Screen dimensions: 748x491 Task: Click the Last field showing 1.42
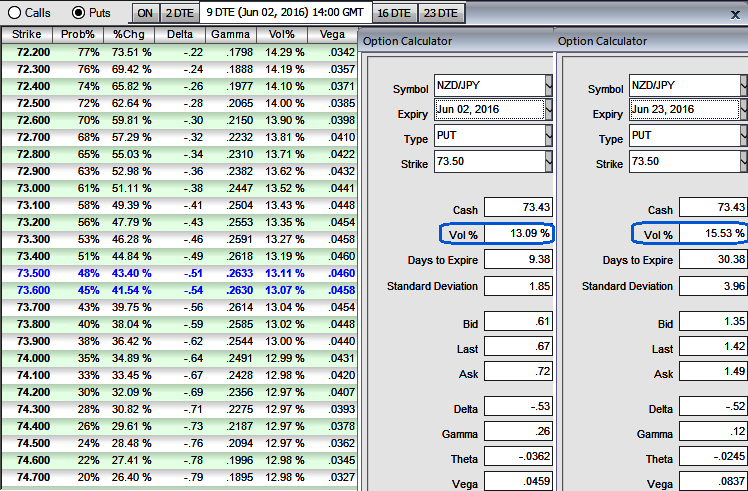(713, 346)
